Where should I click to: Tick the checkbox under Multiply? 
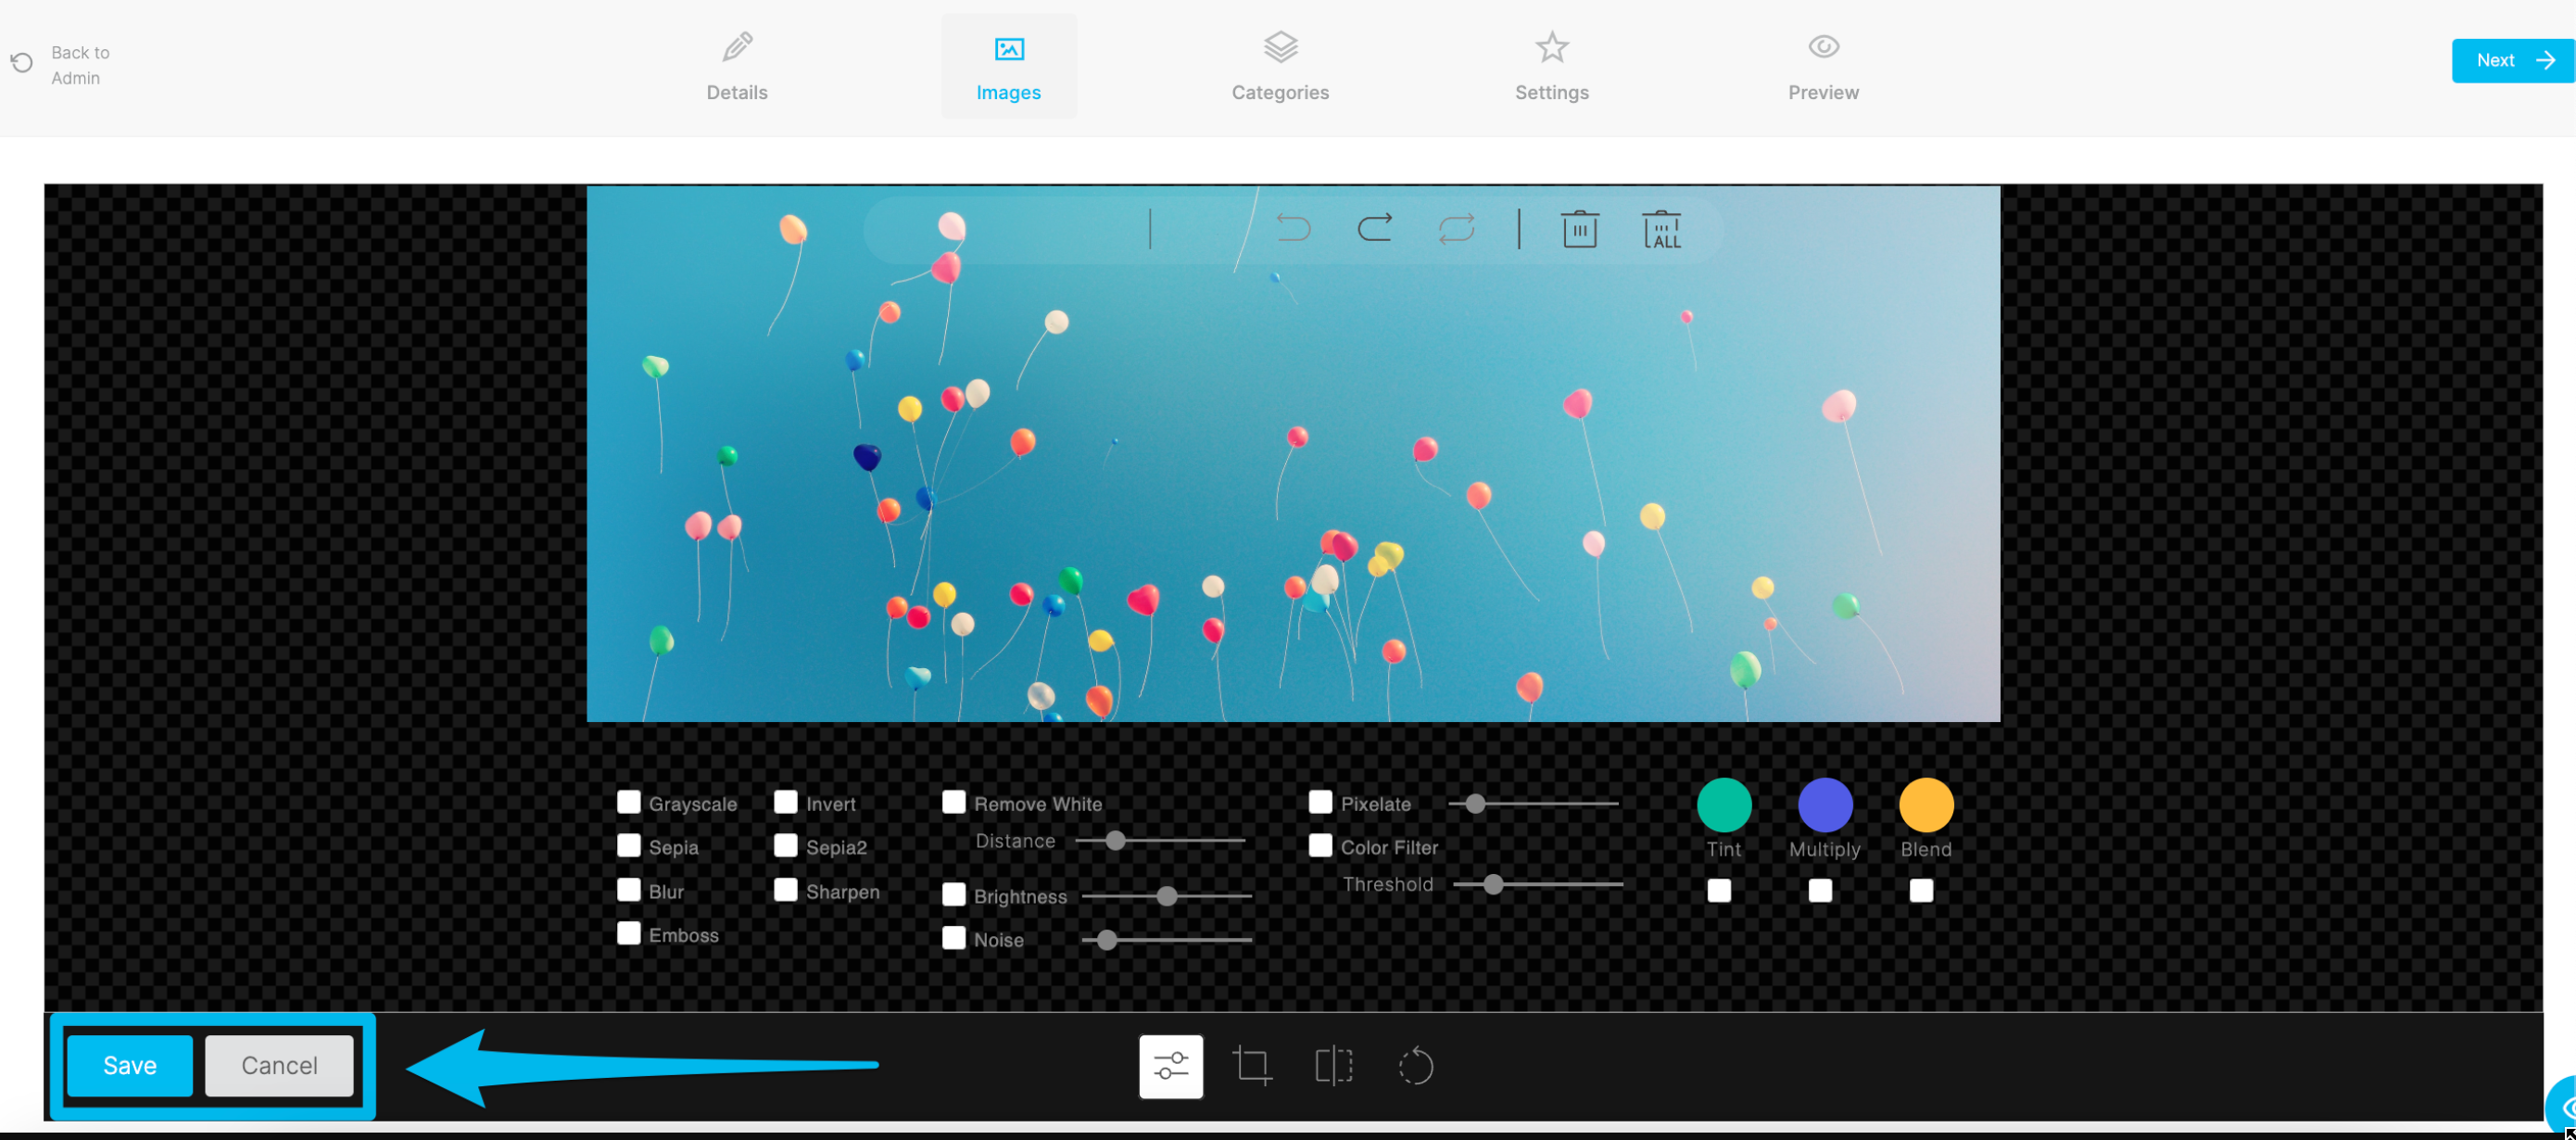(1821, 891)
